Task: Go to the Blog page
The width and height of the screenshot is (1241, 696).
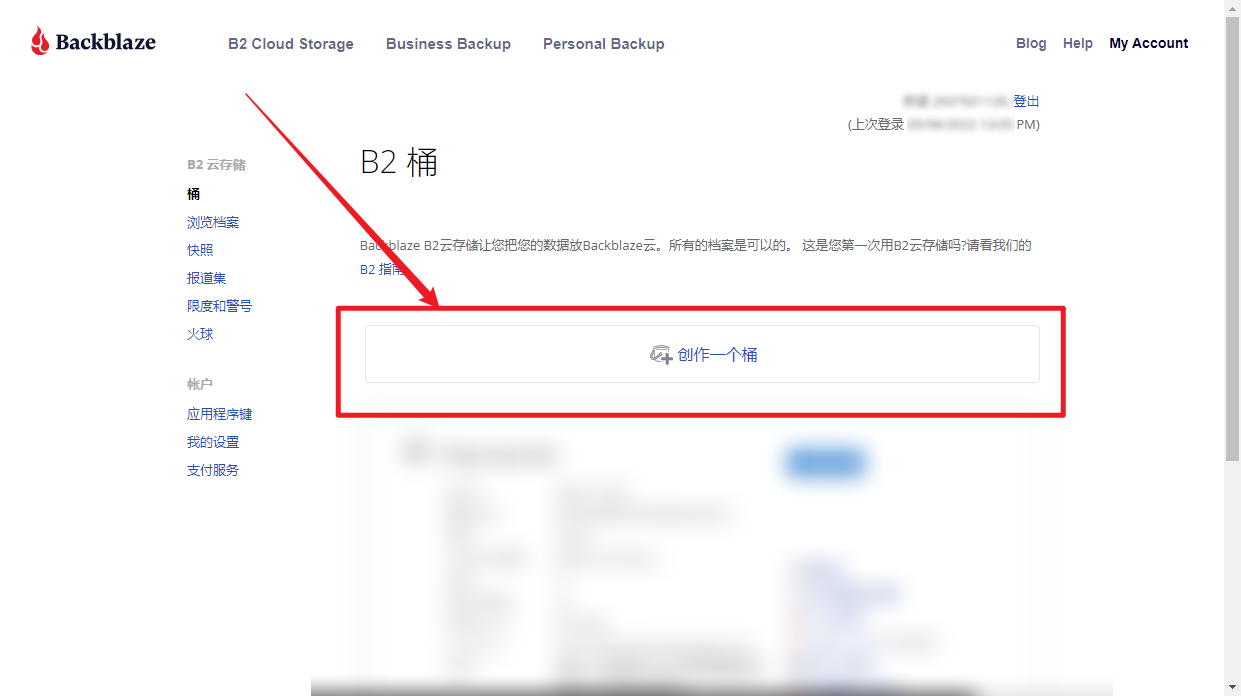Action: tap(1031, 43)
